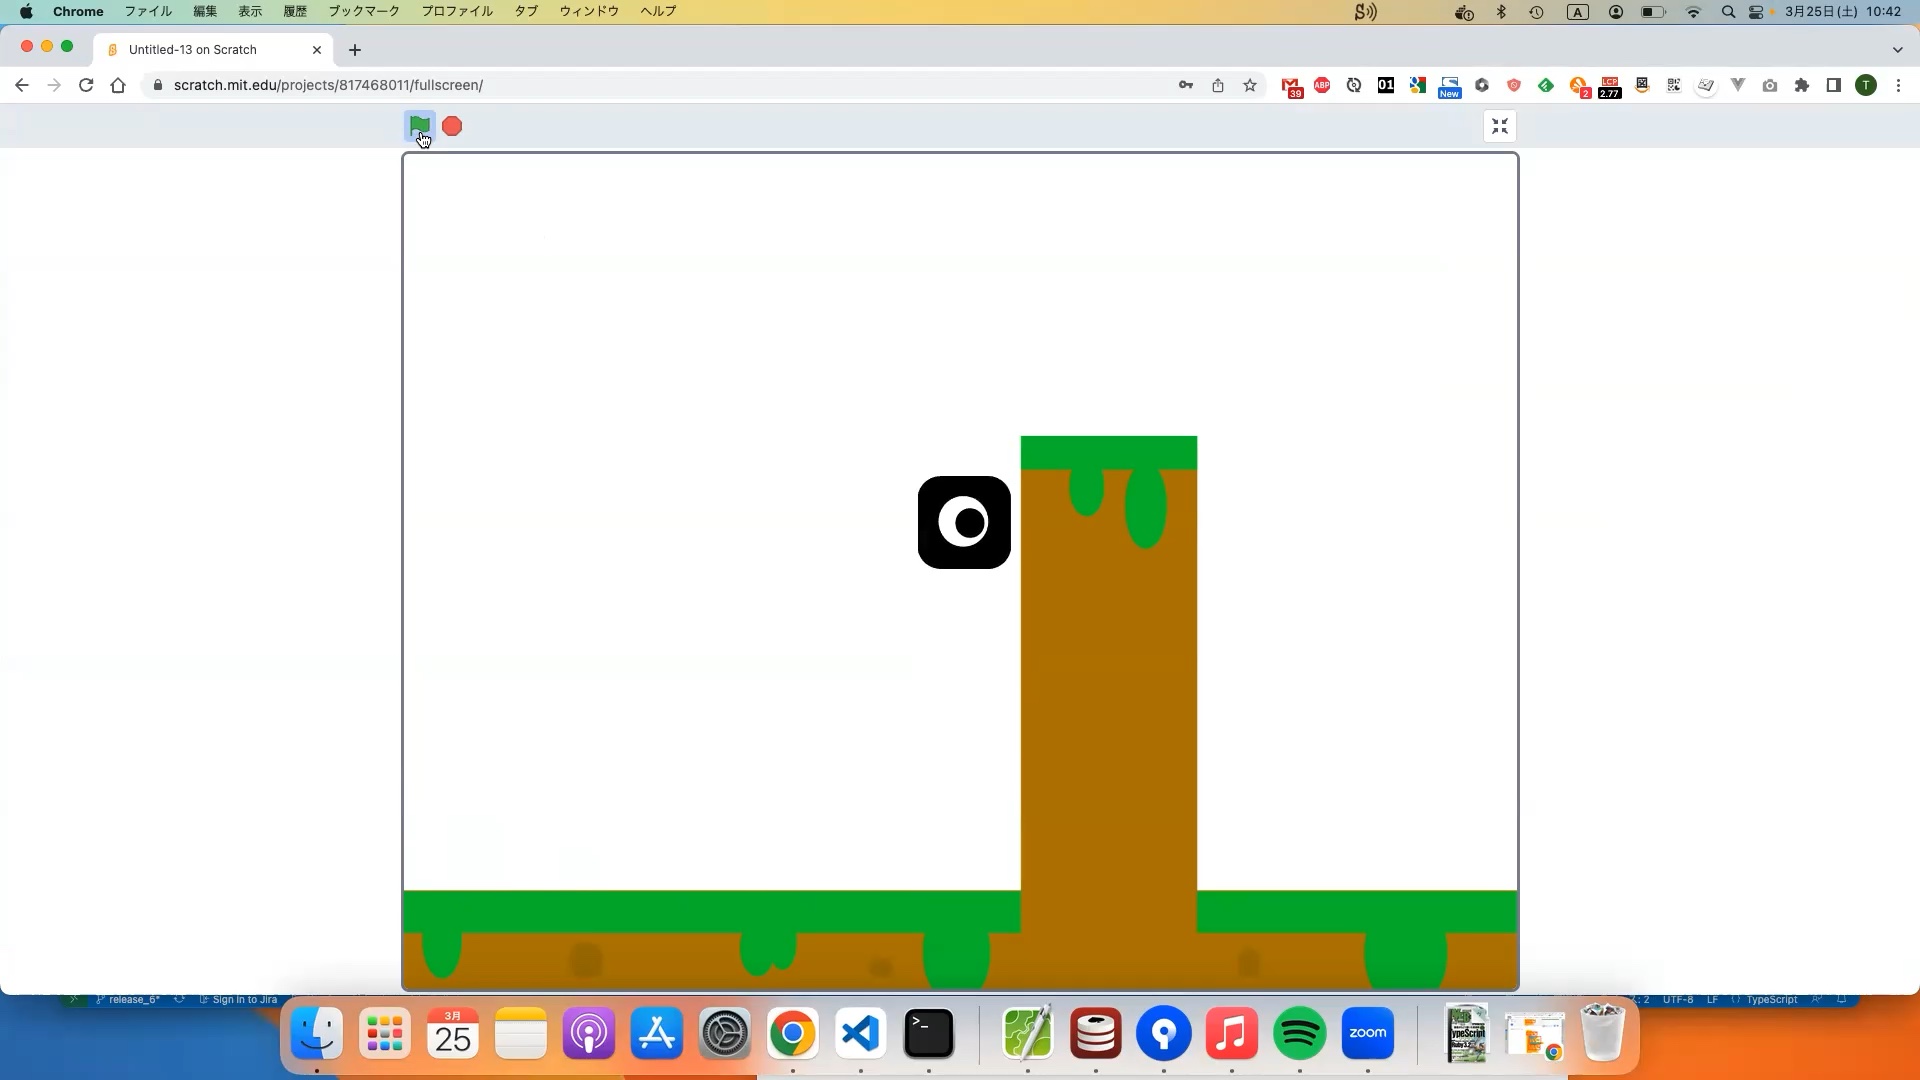Open Wi-Fi status menu
This screenshot has height=1080, width=1920.
pos(1693,12)
